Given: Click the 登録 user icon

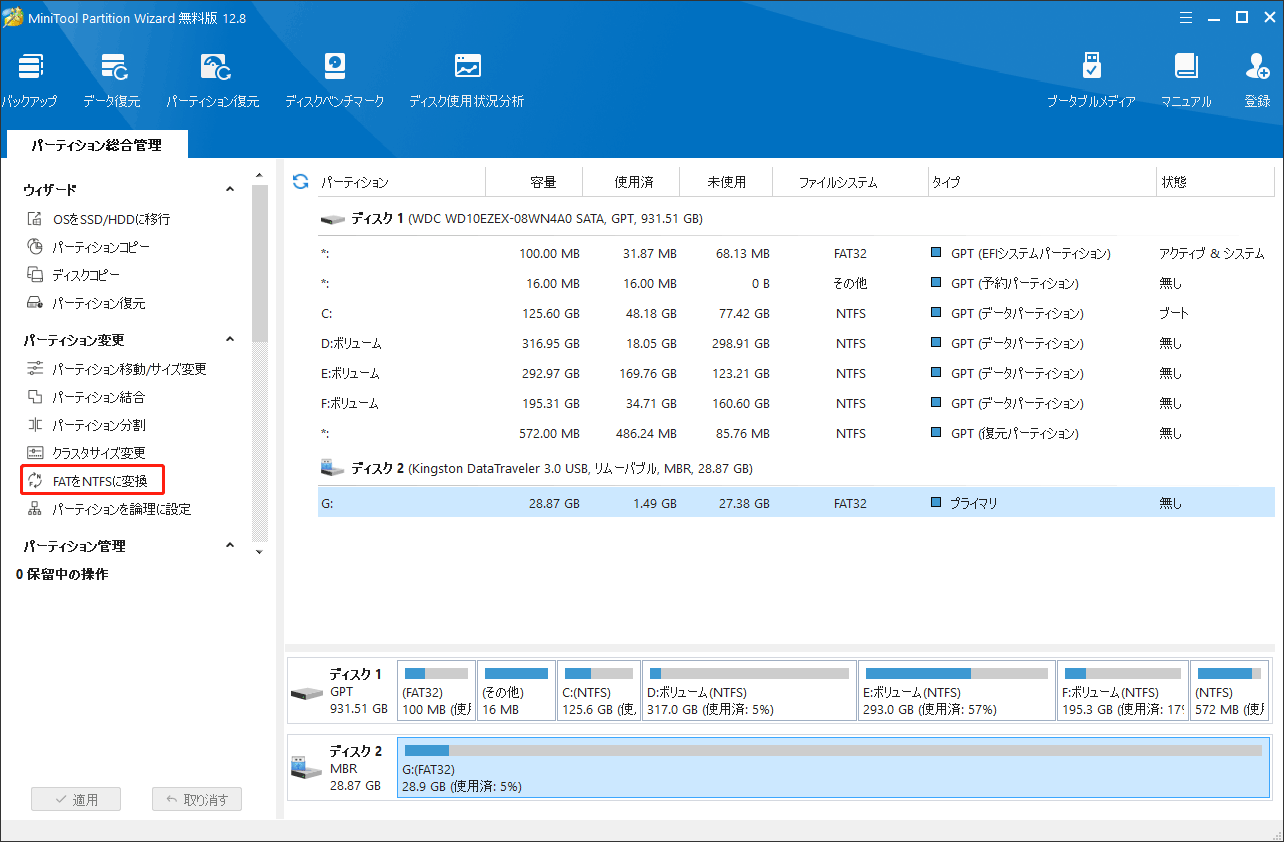Looking at the screenshot, I should 1257,80.
